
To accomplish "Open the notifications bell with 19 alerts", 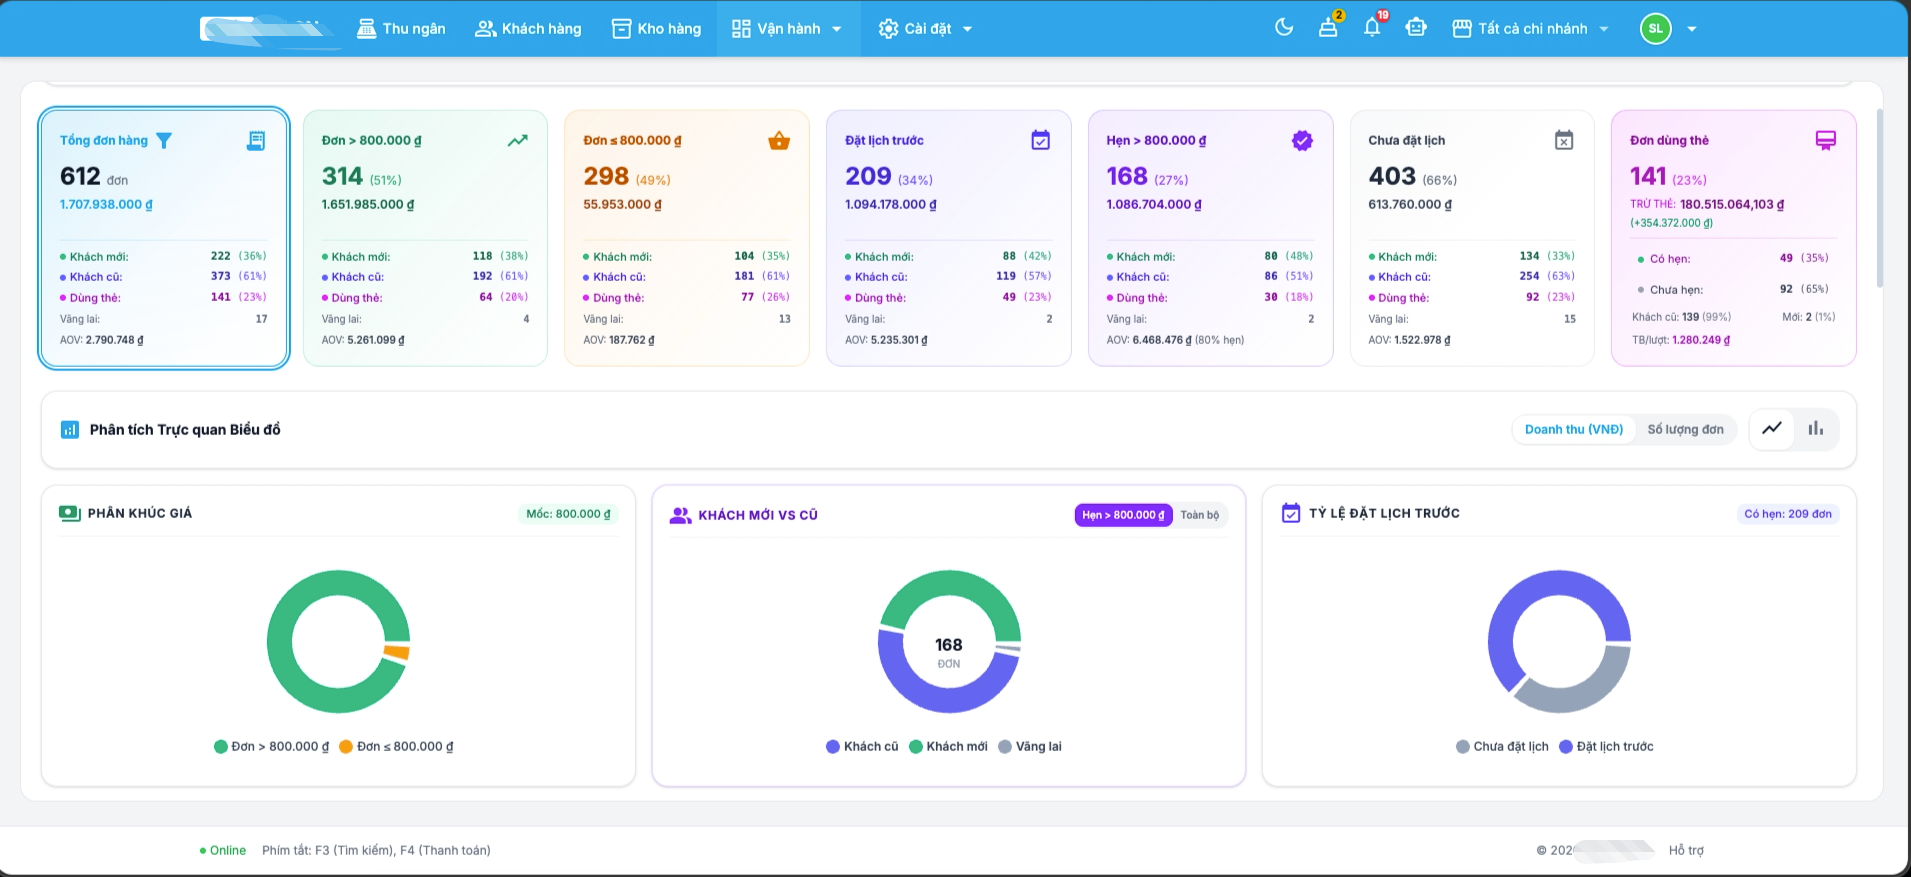I will [x=1372, y=28].
